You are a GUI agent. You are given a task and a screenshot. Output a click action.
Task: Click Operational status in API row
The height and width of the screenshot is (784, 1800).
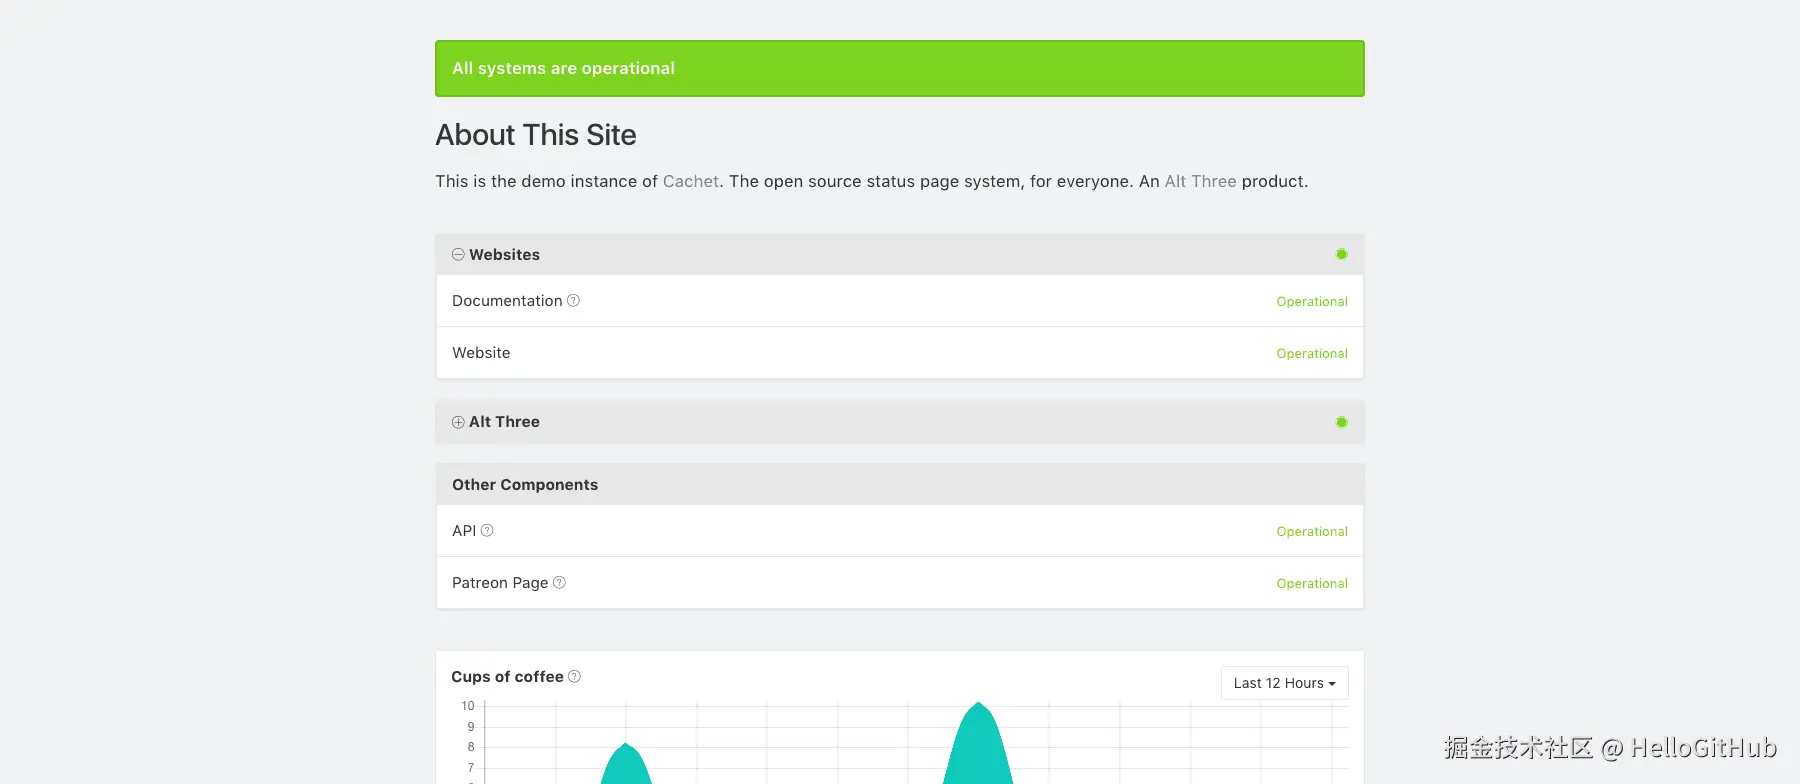click(1312, 531)
